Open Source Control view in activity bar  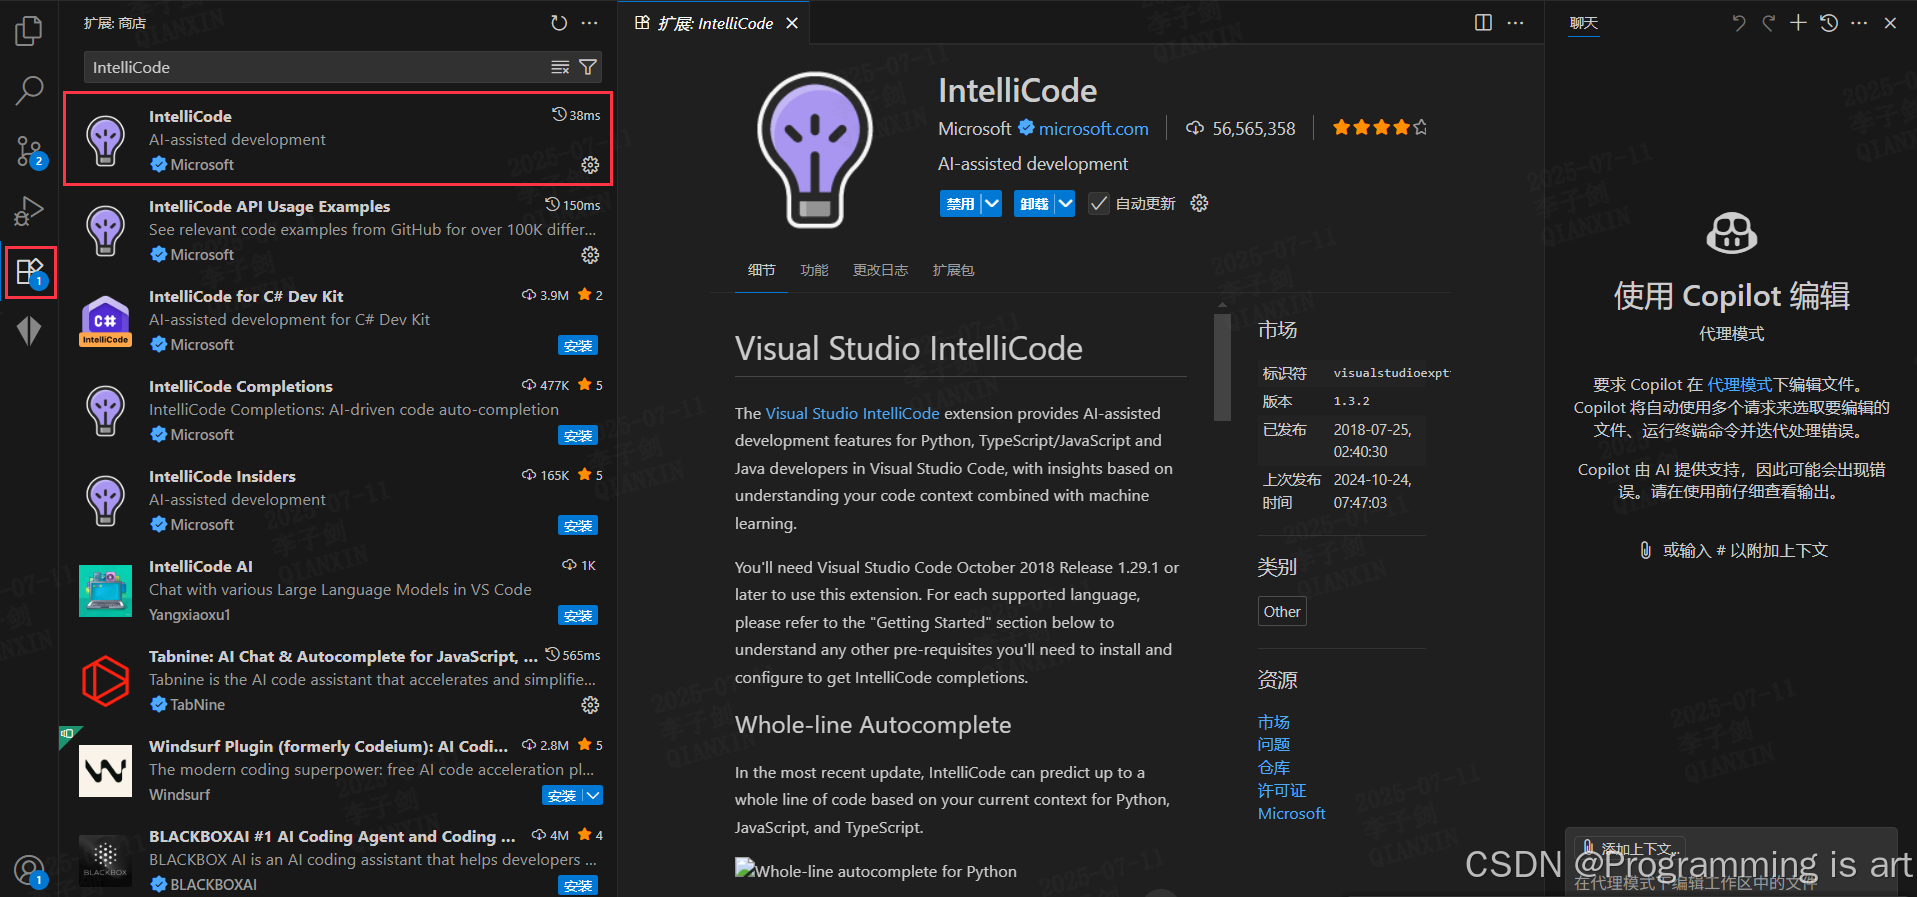pyautogui.click(x=29, y=151)
